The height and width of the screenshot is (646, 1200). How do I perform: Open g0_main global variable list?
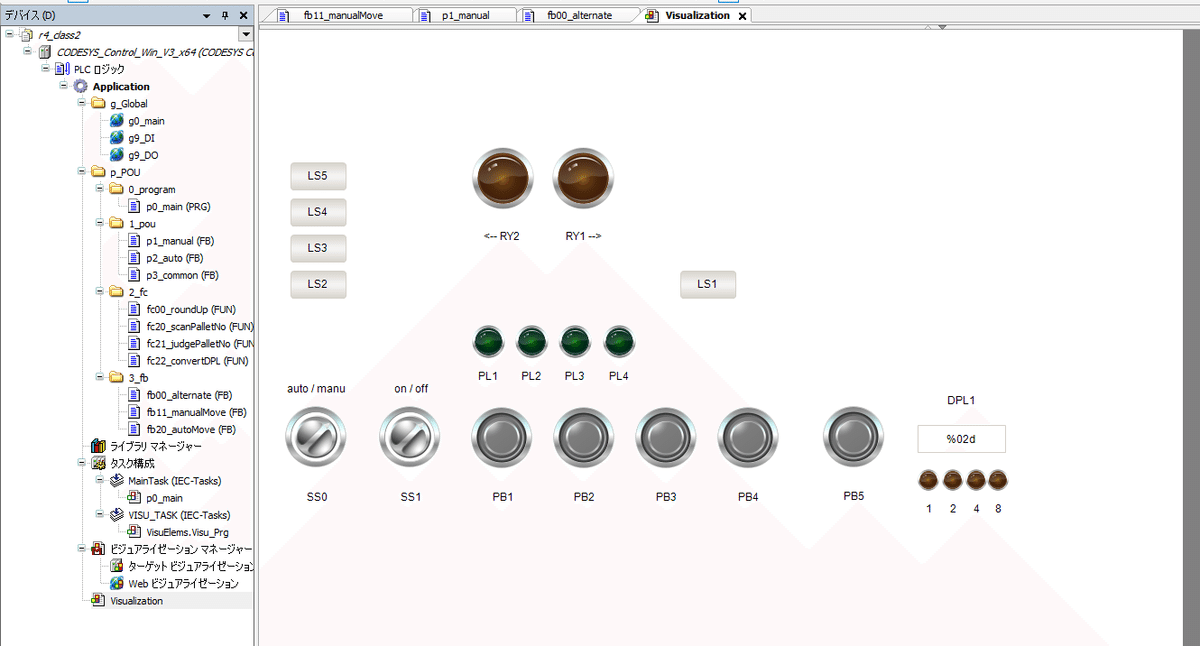coord(145,121)
